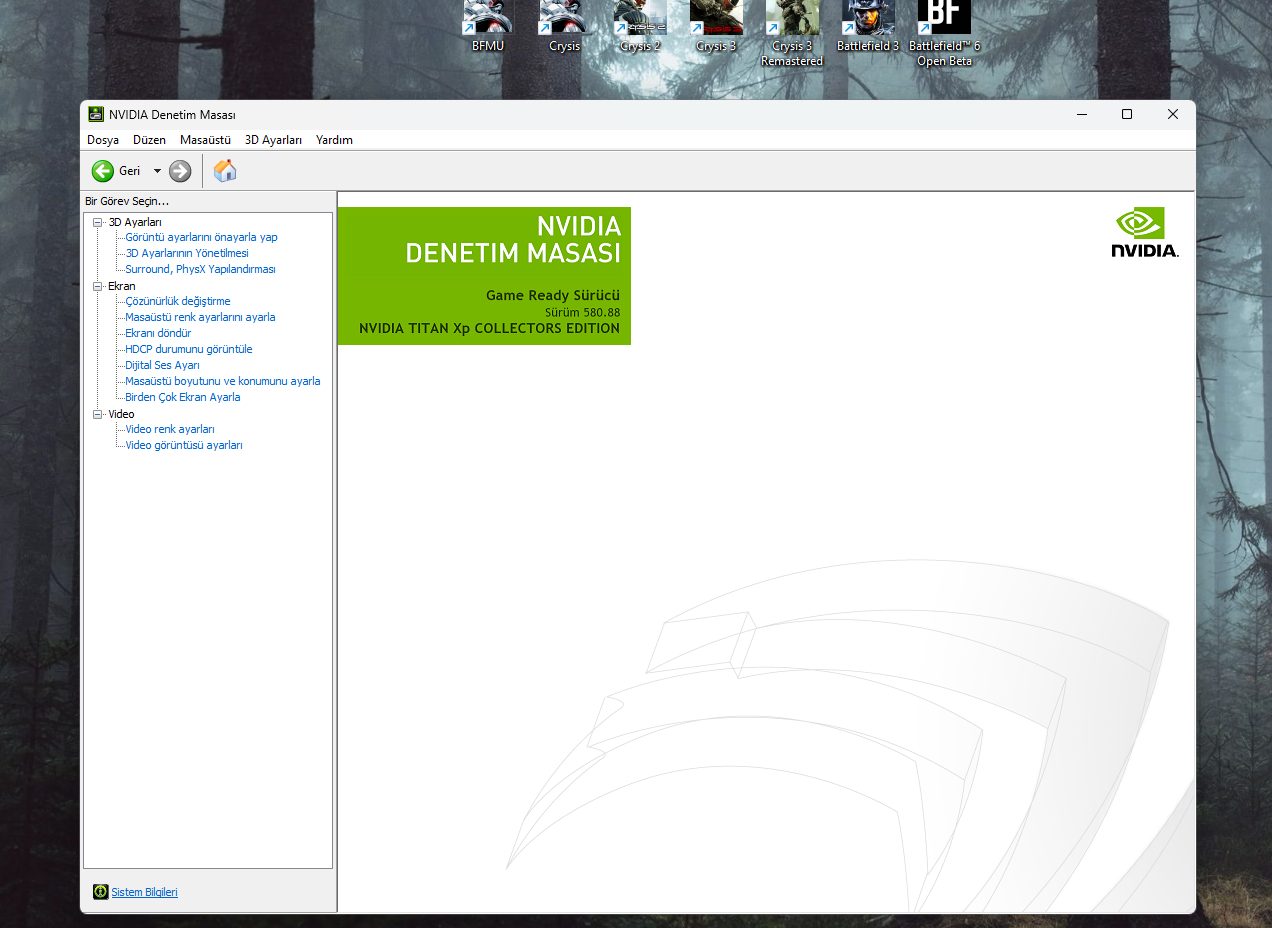1272x928 pixels.
Task: Collapse the Video tree node
Action: (98, 414)
